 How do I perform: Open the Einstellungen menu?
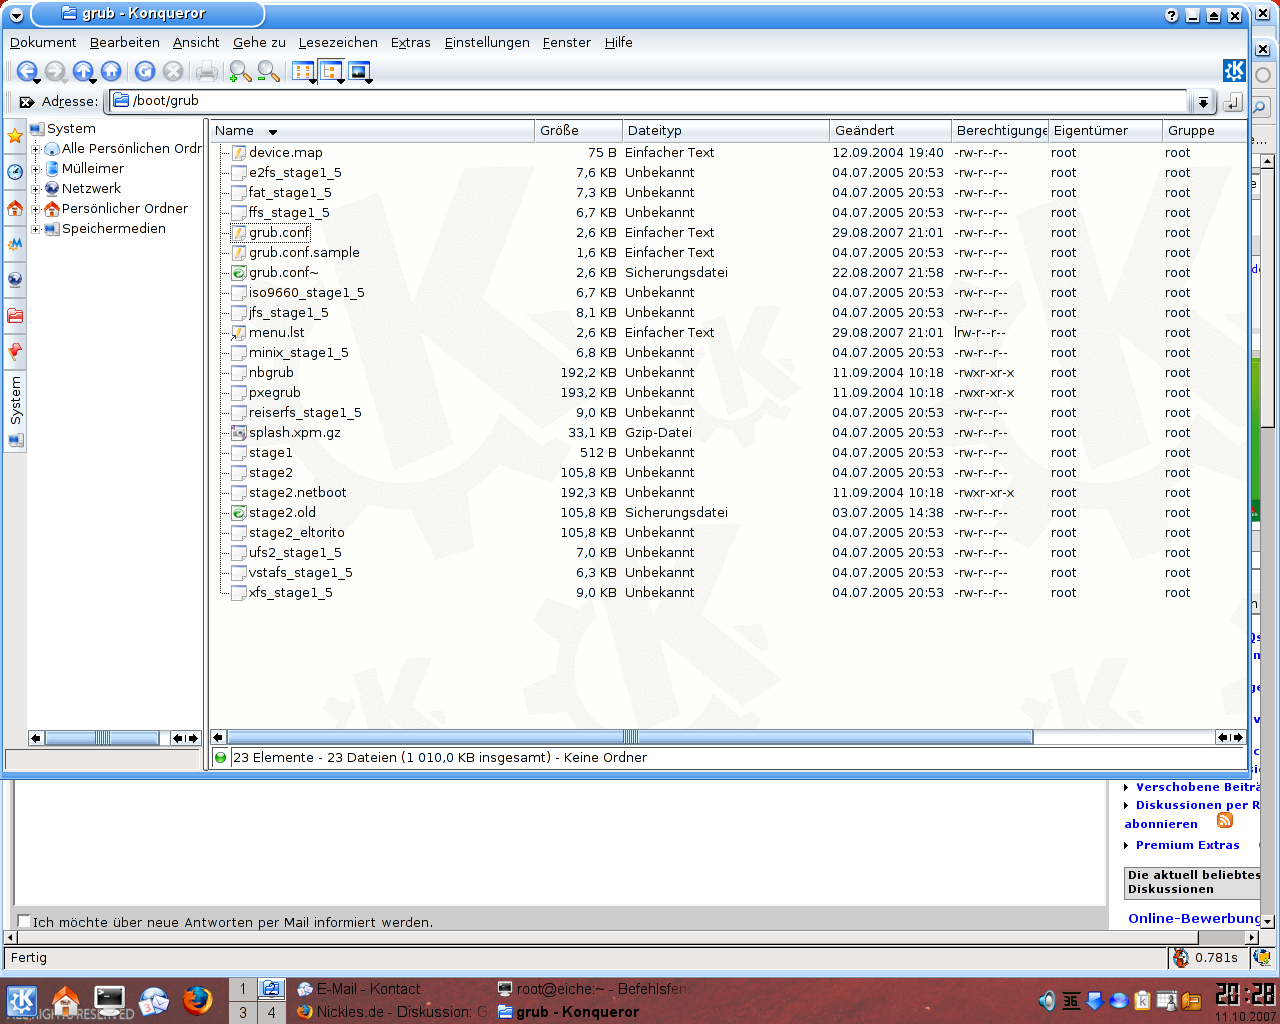pos(487,42)
